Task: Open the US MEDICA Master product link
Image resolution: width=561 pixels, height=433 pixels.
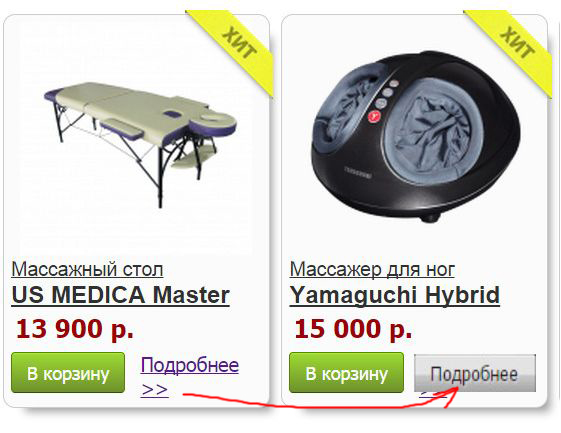Action: (120, 295)
